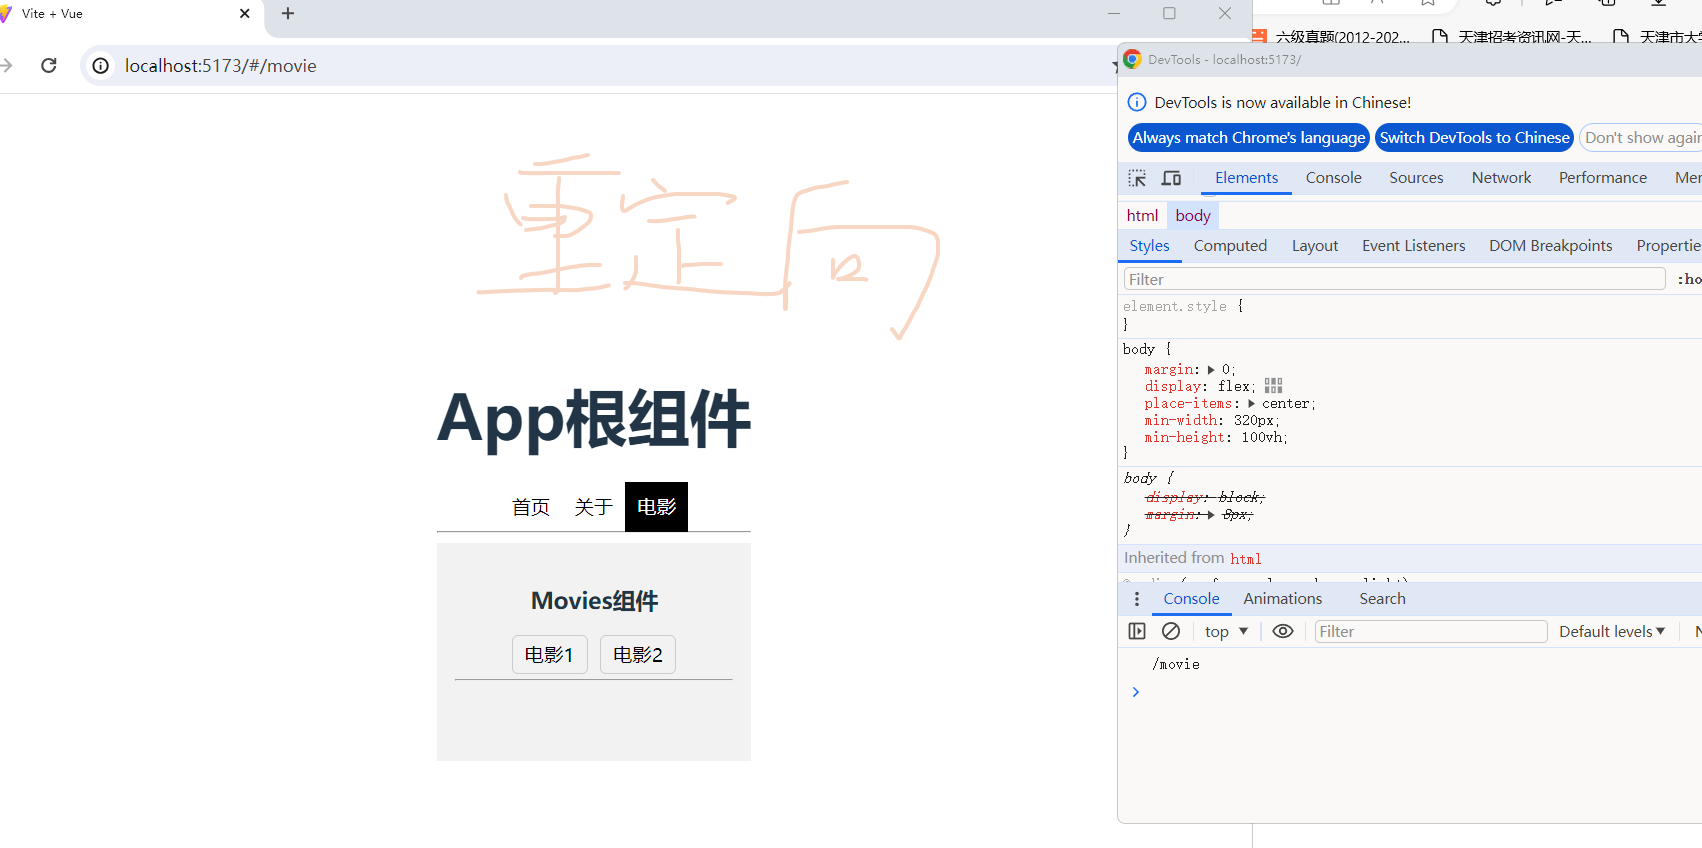Click the 六级真题 bookmark in background browser
Screen dimensions: 1702x848
click(x=1330, y=37)
